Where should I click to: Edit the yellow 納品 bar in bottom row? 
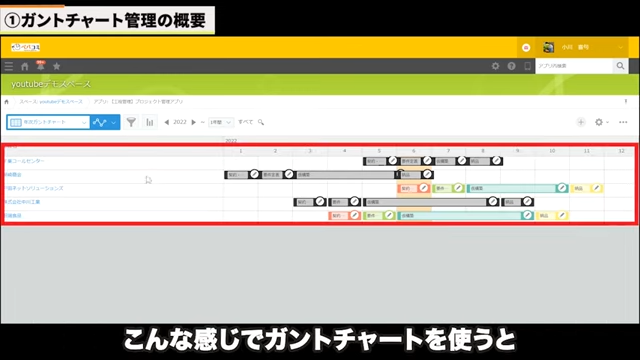[562, 215]
